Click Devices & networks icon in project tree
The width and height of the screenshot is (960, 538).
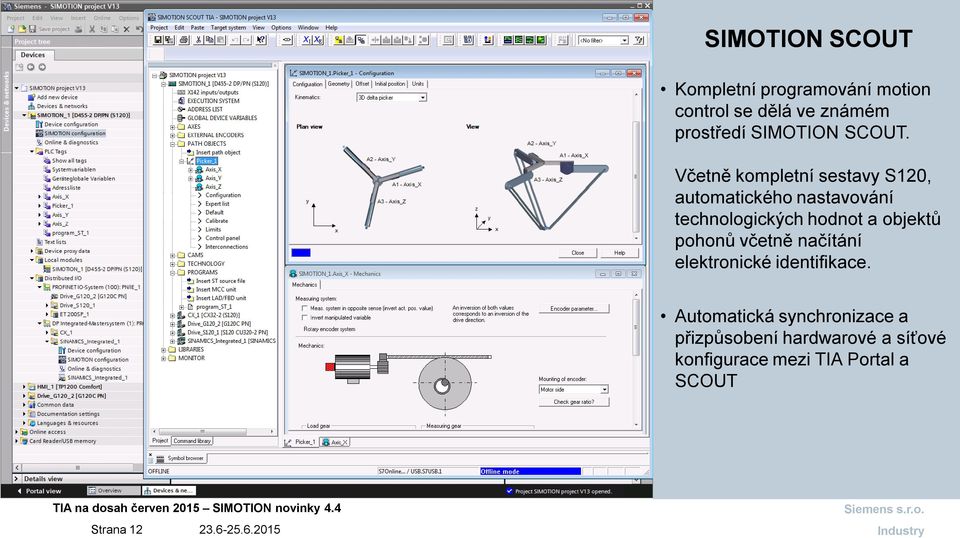[32, 106]
